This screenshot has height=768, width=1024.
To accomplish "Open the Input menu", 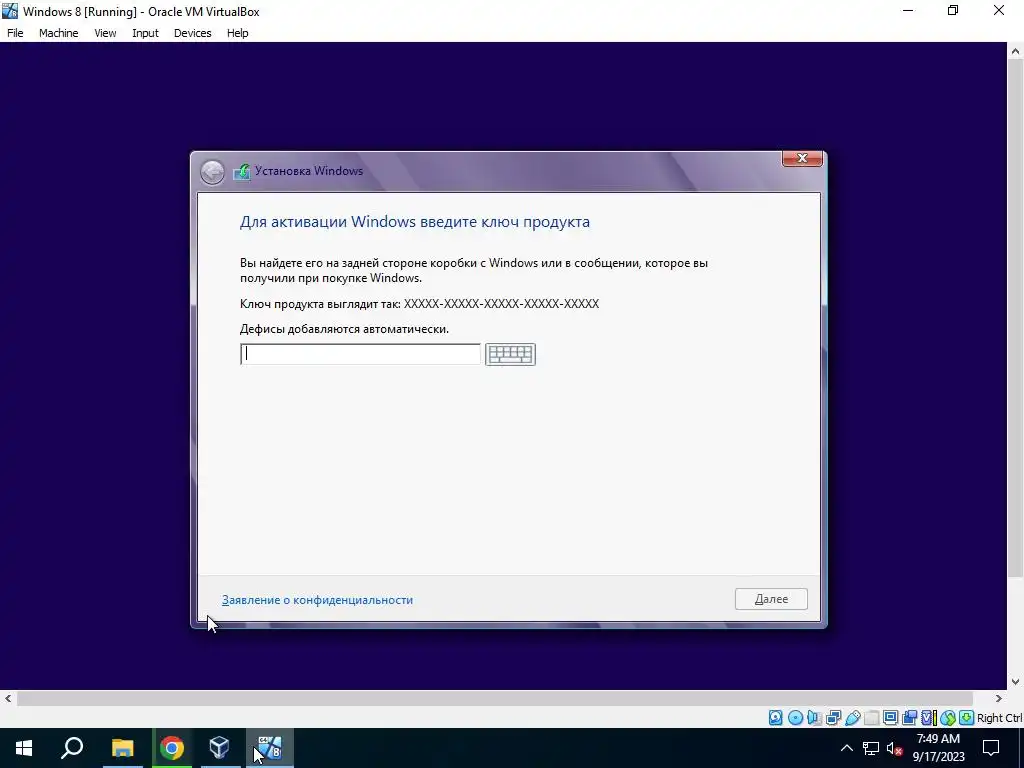I will [145, 33].
